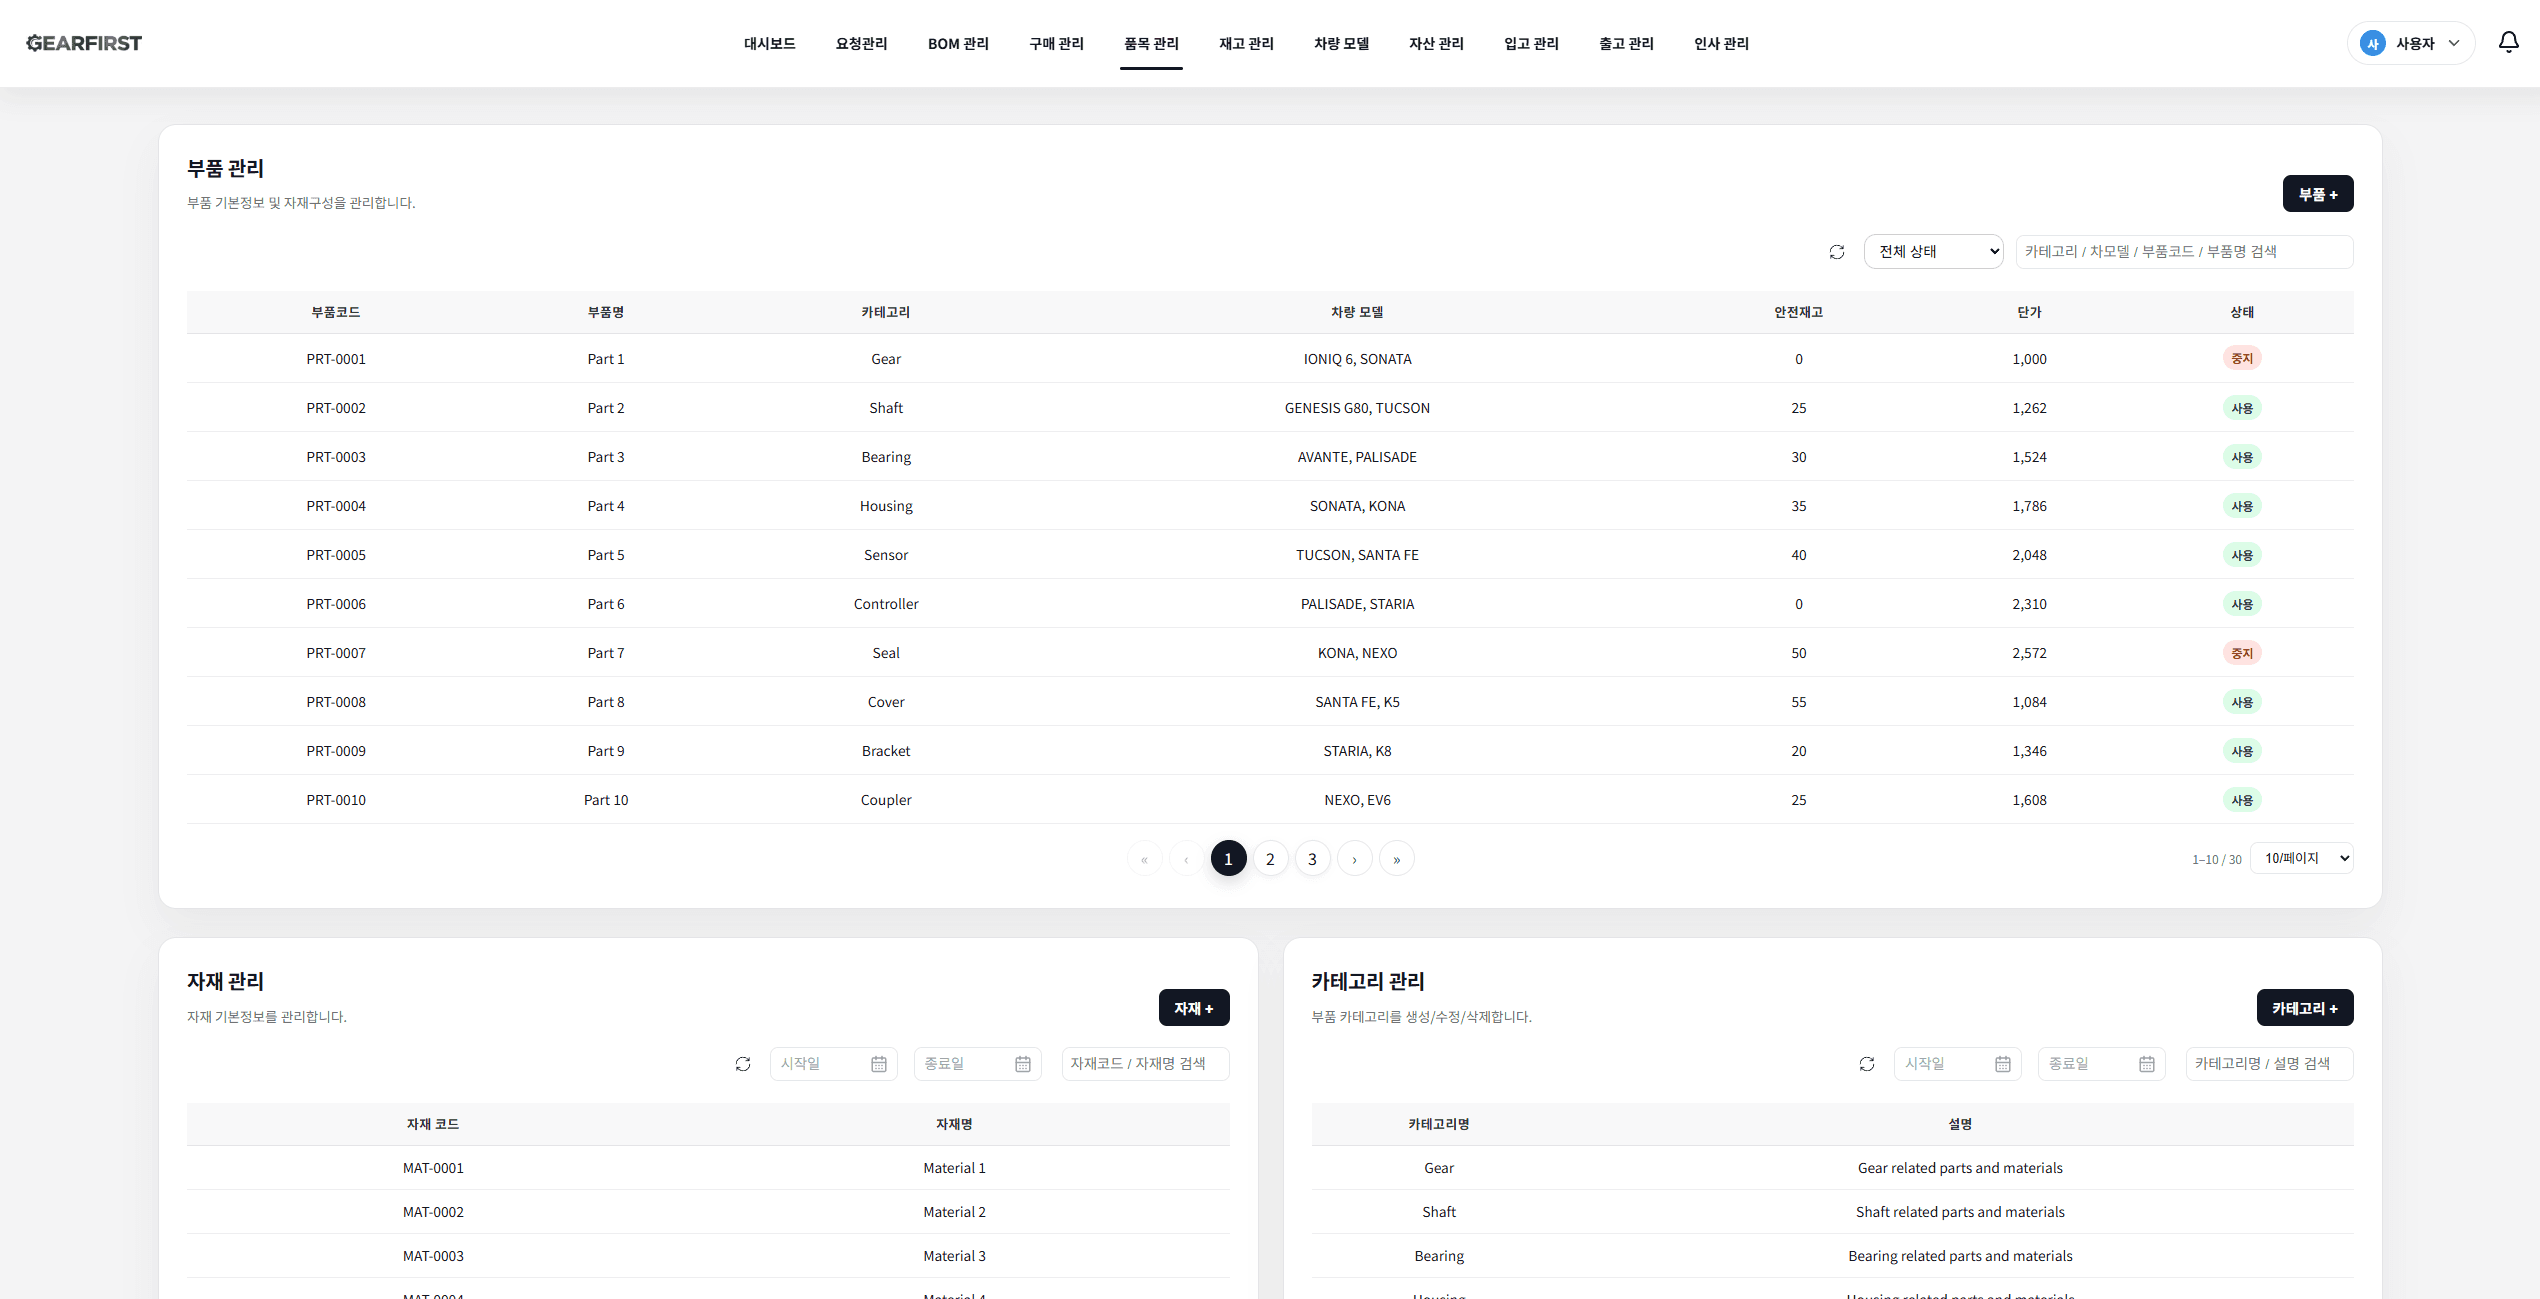
Task: Go to page 2 of parts
Action: (x=1271, y=859)
